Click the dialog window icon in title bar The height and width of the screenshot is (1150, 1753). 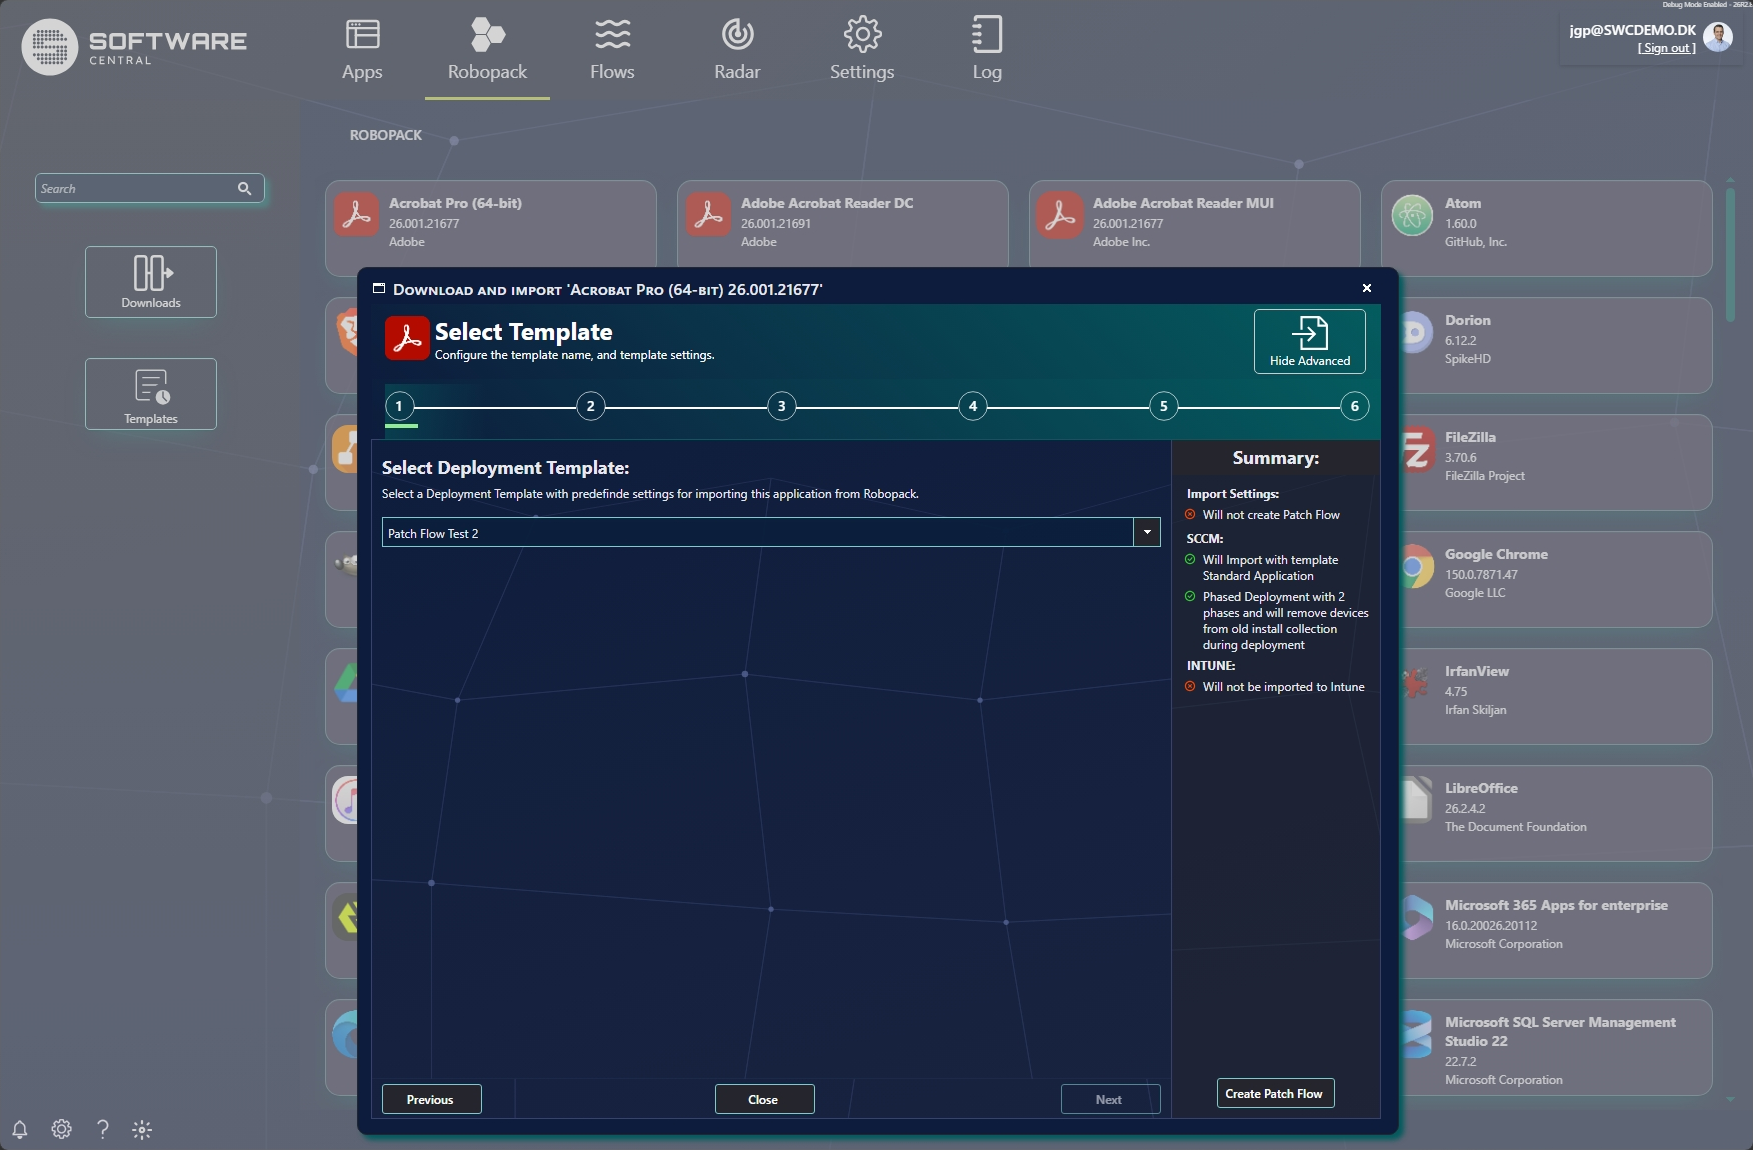point(379,288)
